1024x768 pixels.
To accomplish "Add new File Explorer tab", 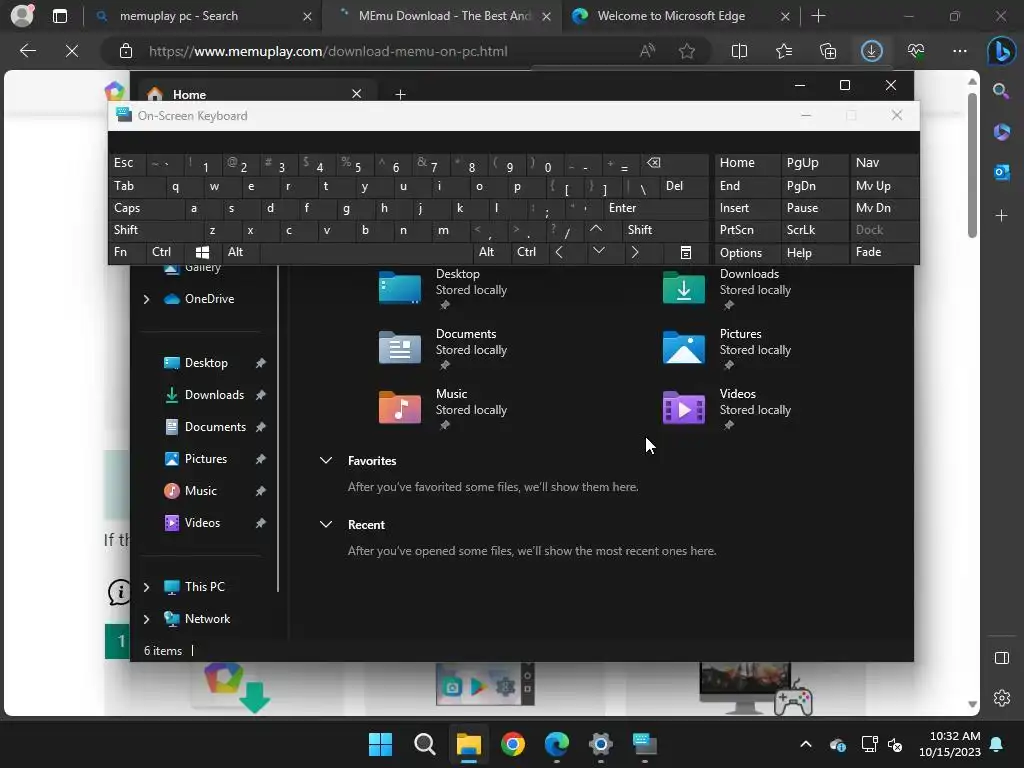I will [400, 95].
